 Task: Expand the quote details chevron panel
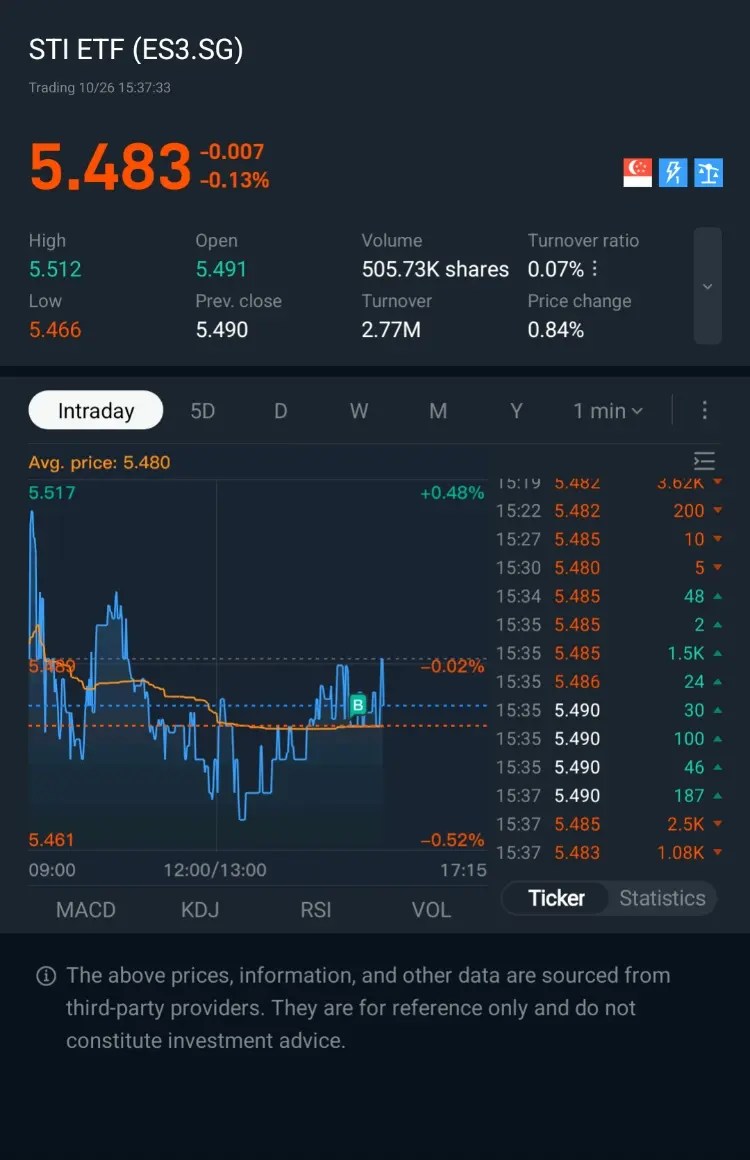pyautogui.click(x=707, y=286)
